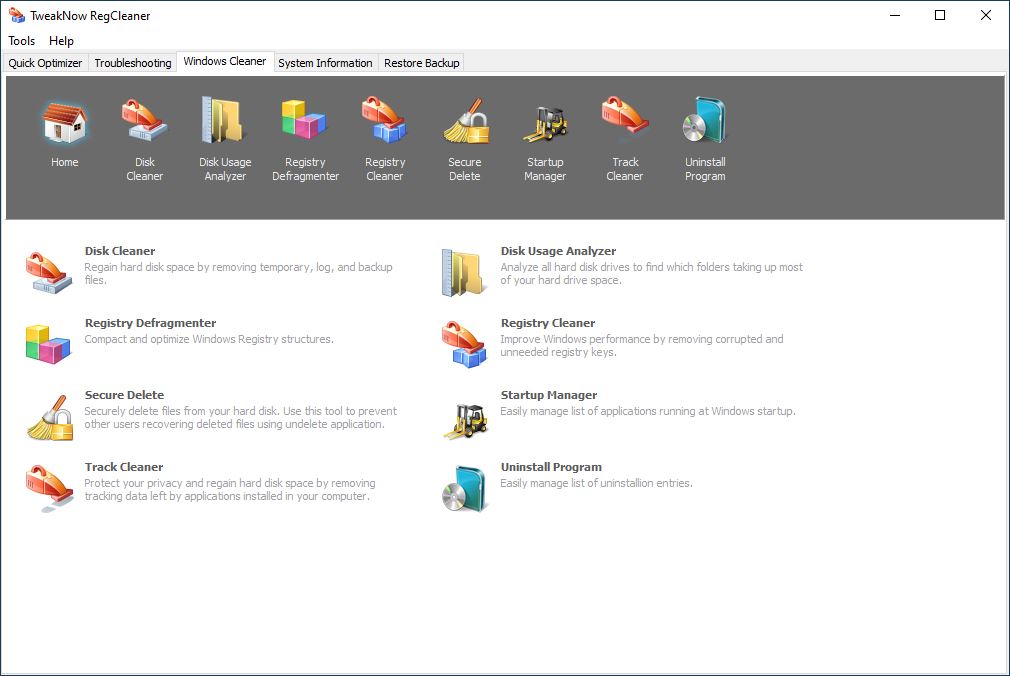Maximize the TweakNow RegCleaner window
This screenshot has width=1010, height=676.
click(940, 15)
